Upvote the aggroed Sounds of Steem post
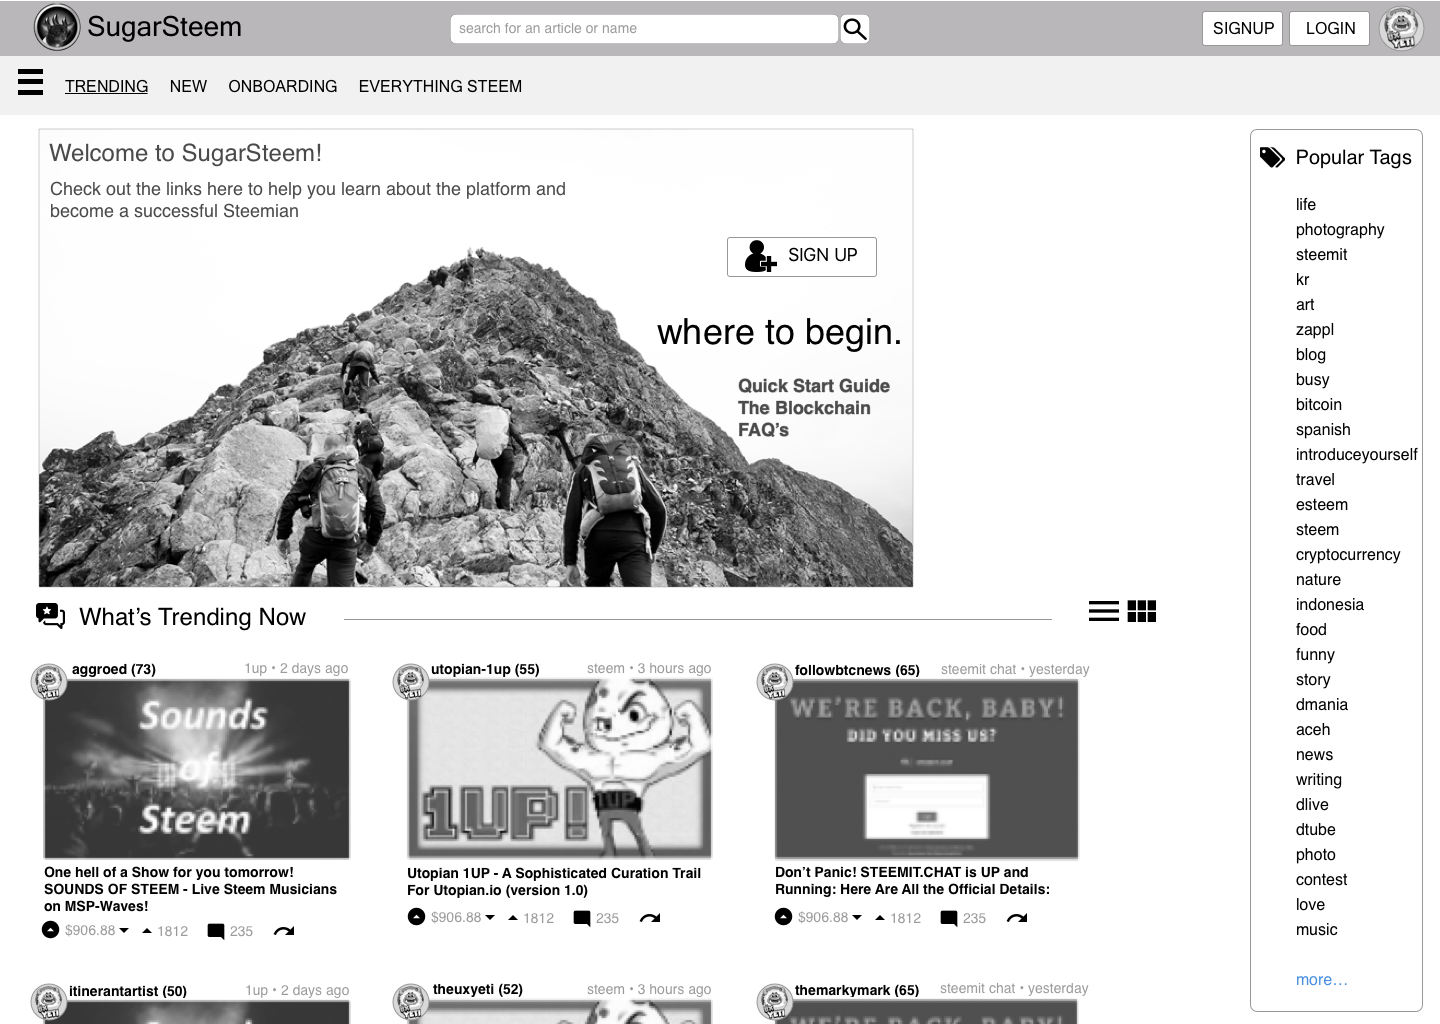The height and width of the screenshot is (1024, 1440). click(x=50, y=930)
